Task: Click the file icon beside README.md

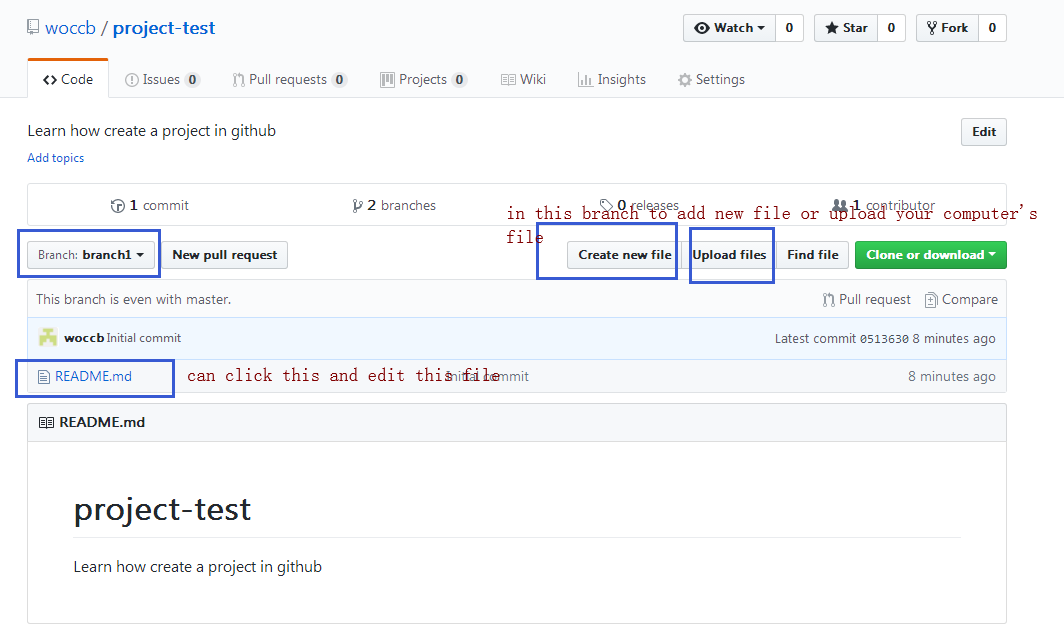Action: coord(43,377)
